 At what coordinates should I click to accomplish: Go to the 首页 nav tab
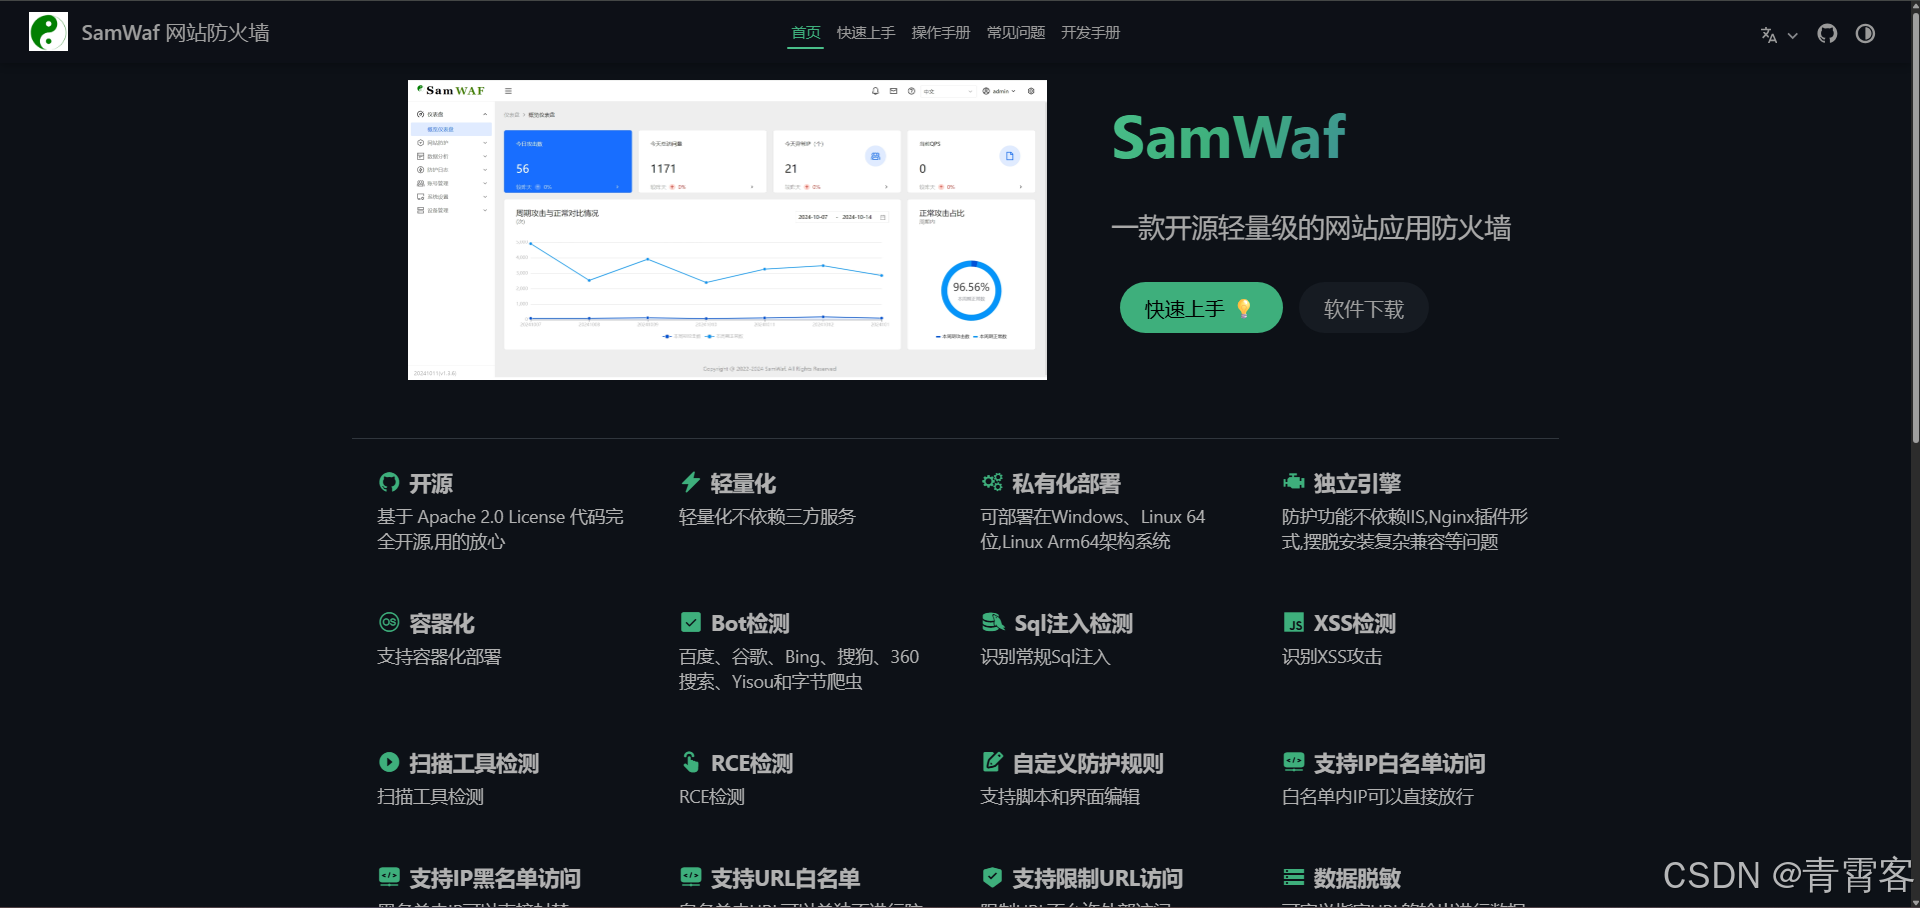point(805,33)
